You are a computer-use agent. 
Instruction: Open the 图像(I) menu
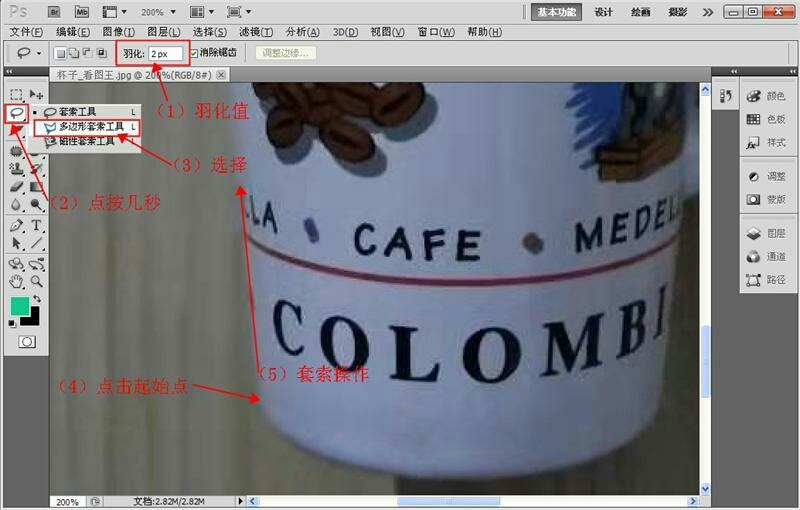tap(119, 32)
